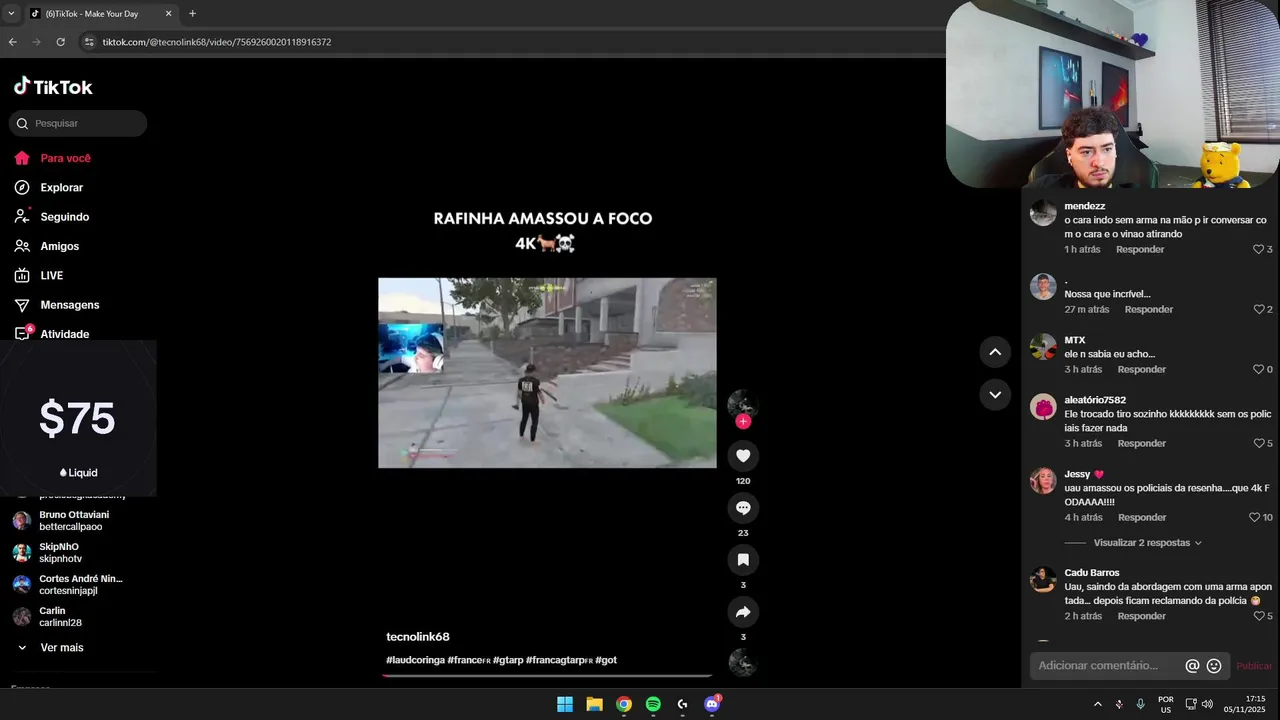Open creator avatar beside the video
Viewport: 1280px width, 720px height.
[x=743, y=404]
